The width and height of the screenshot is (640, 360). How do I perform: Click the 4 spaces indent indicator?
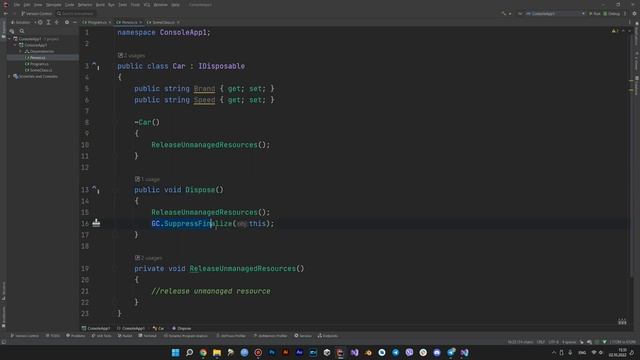569,342
